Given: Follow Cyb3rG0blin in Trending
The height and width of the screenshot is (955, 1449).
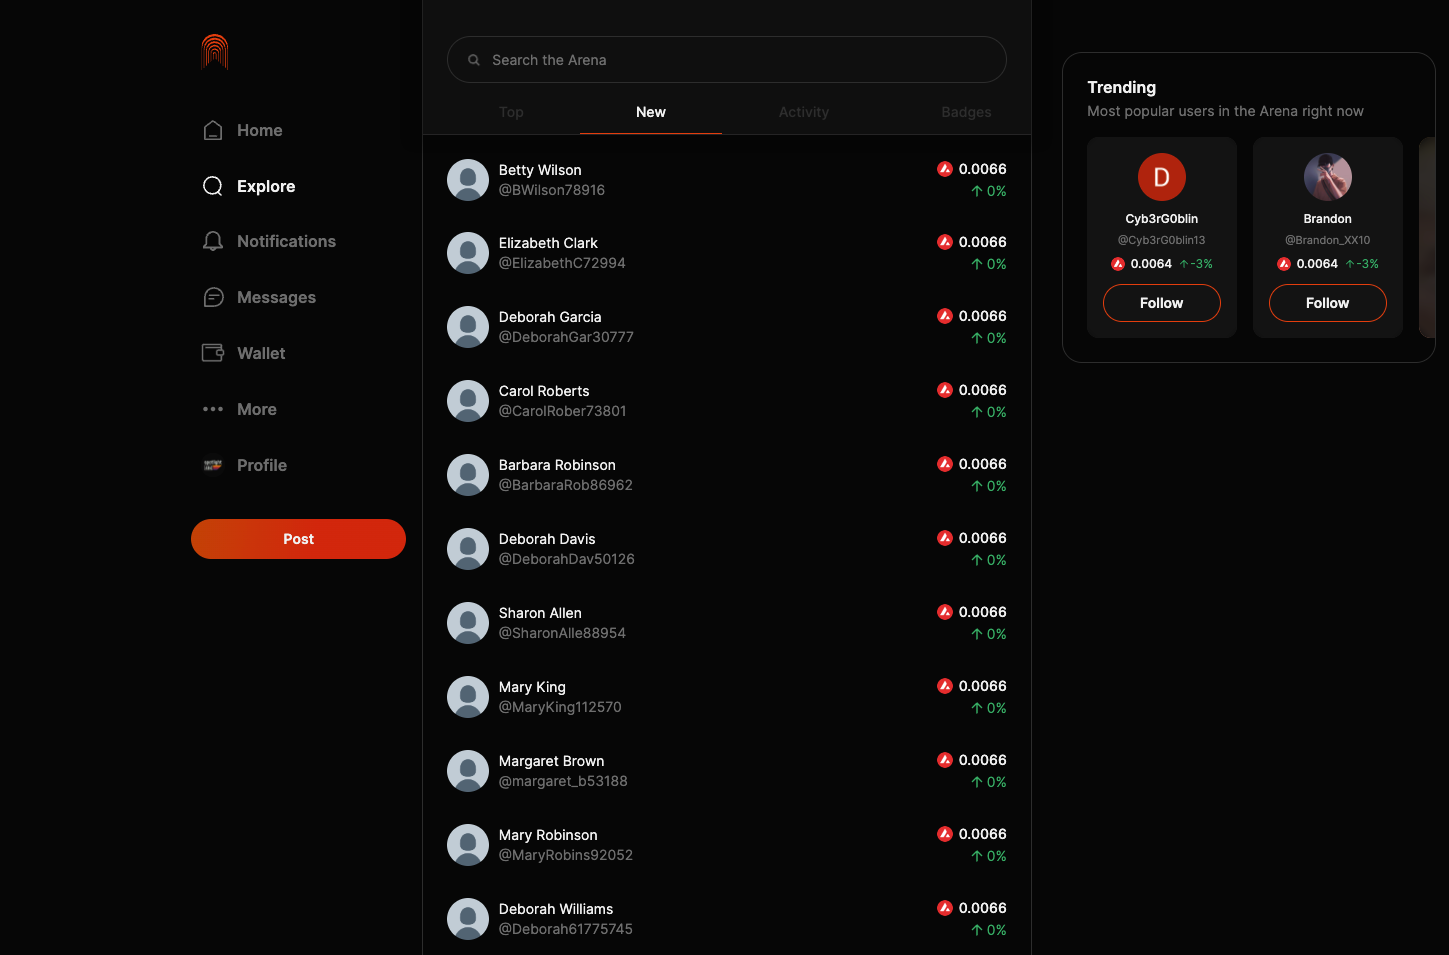Looking at the screenshot, I should [x=1161, y=303].
